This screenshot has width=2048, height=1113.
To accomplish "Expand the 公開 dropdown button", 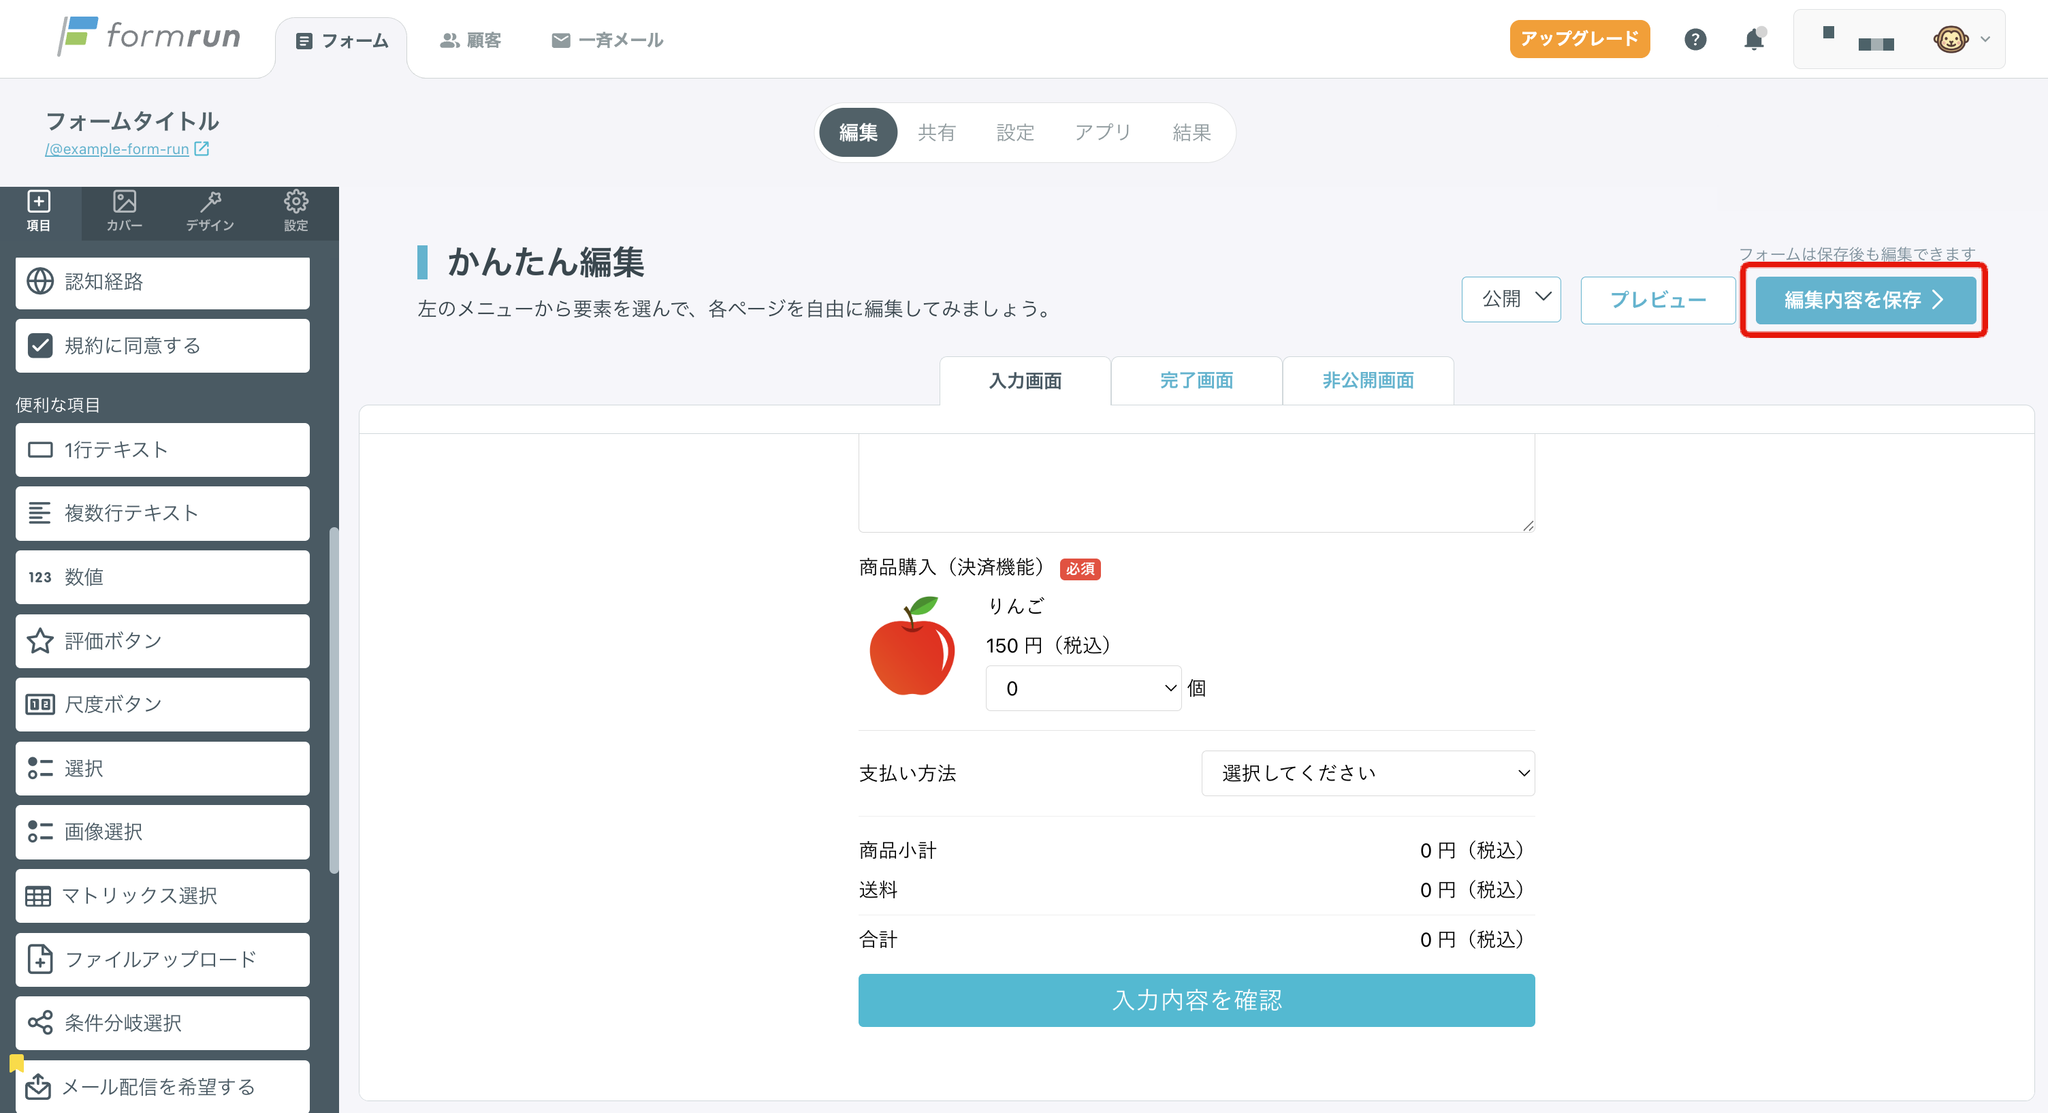I will [x=1511, y=299].
